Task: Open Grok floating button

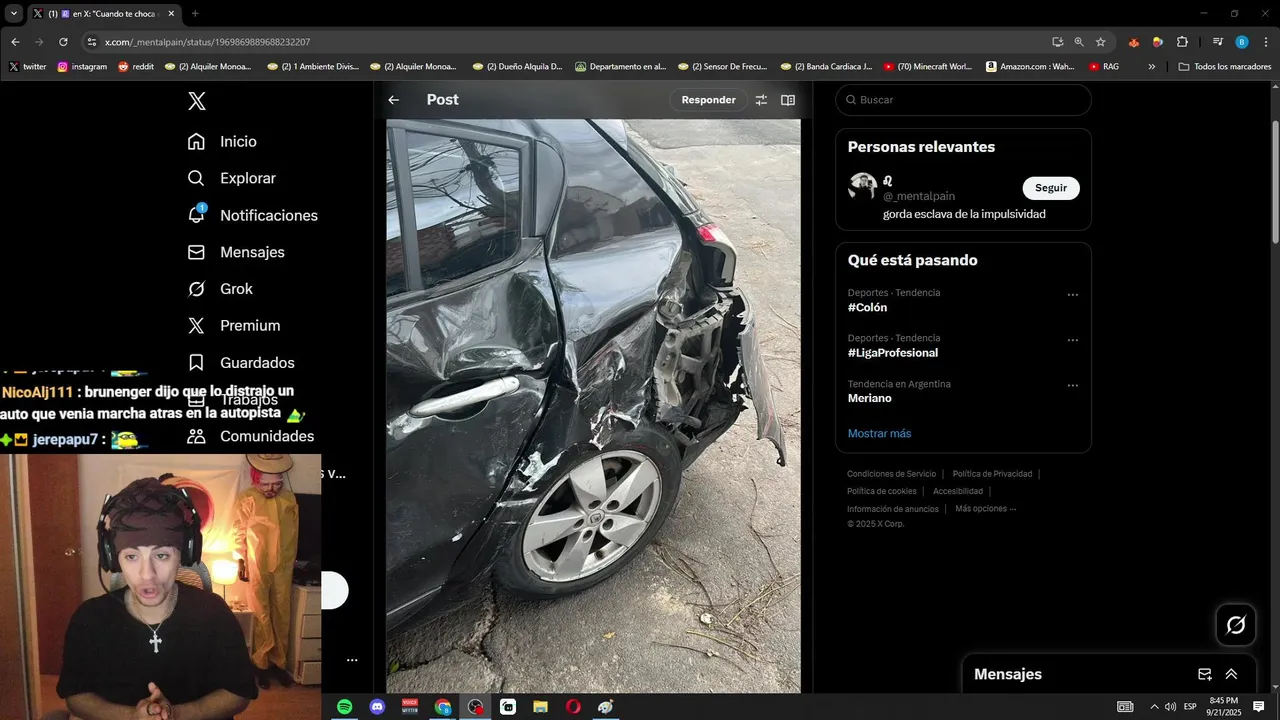Action: [1236, 625]
